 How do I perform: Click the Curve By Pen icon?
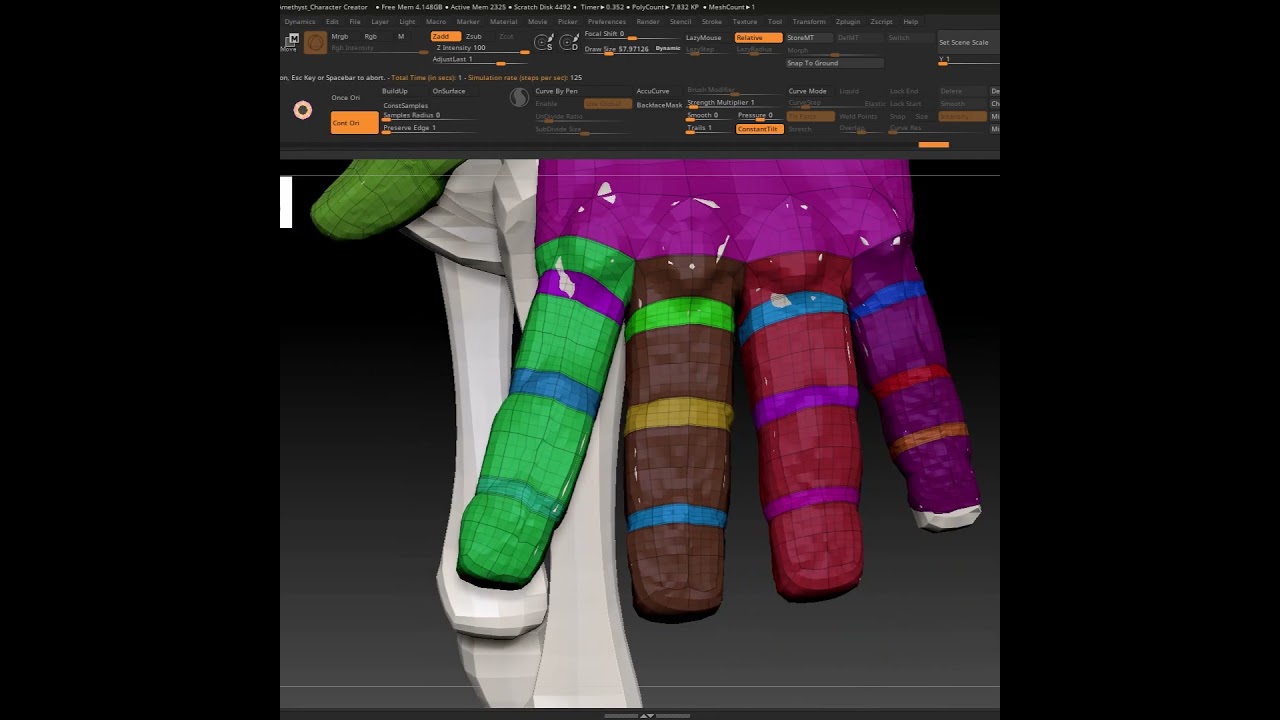[x=519, y=97]
